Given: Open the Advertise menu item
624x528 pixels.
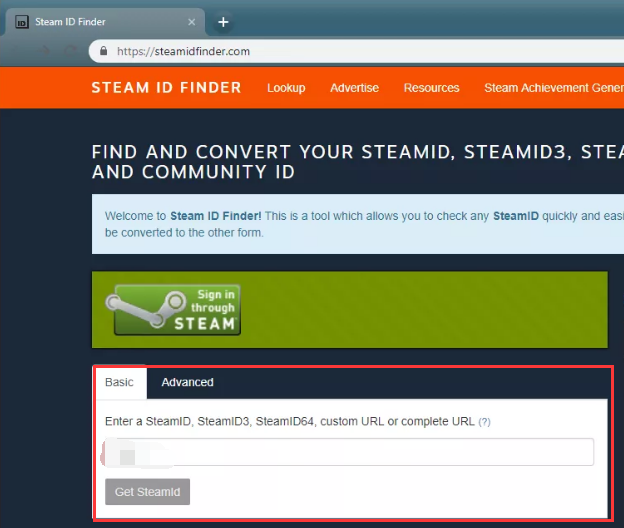Looking at the screenshot, I should tap(354, 88).
